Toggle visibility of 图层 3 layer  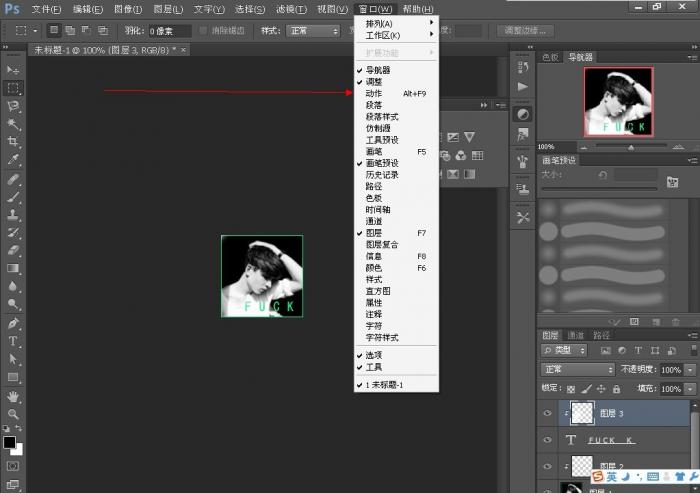pos(548,413)
